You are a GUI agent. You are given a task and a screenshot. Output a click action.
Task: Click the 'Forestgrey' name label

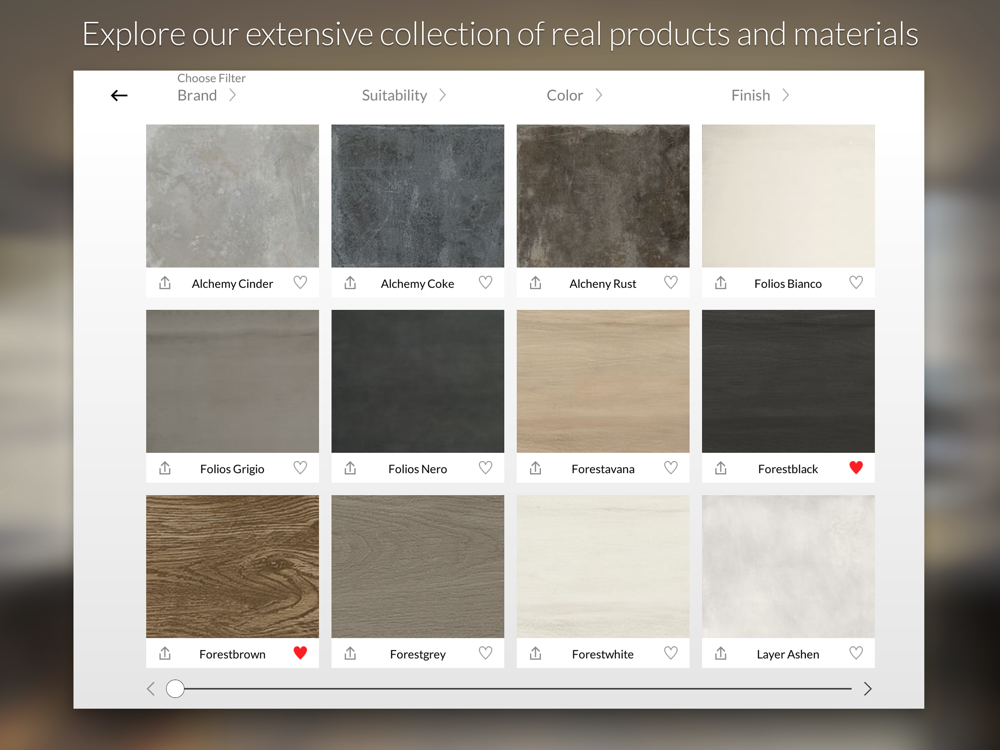(x=418, y=654)
